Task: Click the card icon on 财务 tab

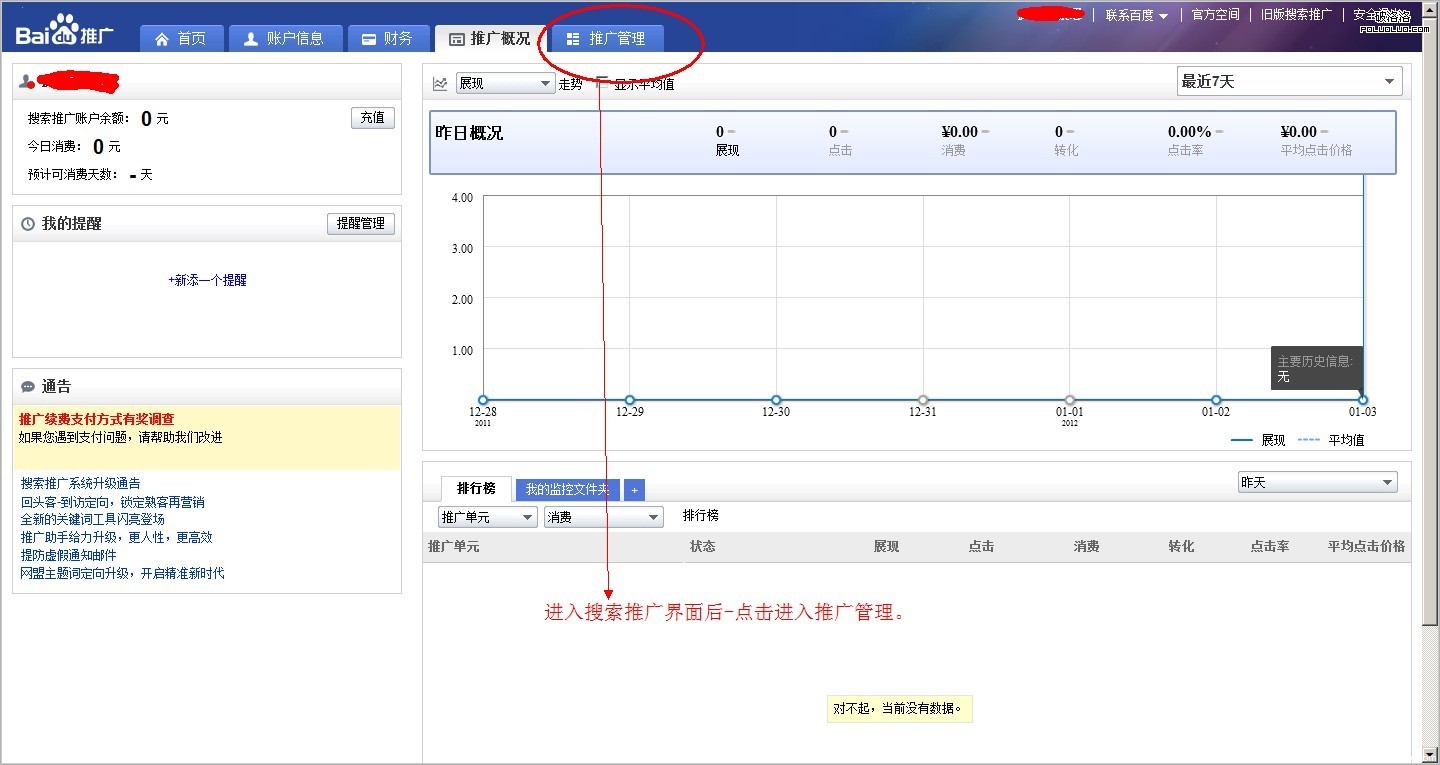Action: (x=369, y=39)
